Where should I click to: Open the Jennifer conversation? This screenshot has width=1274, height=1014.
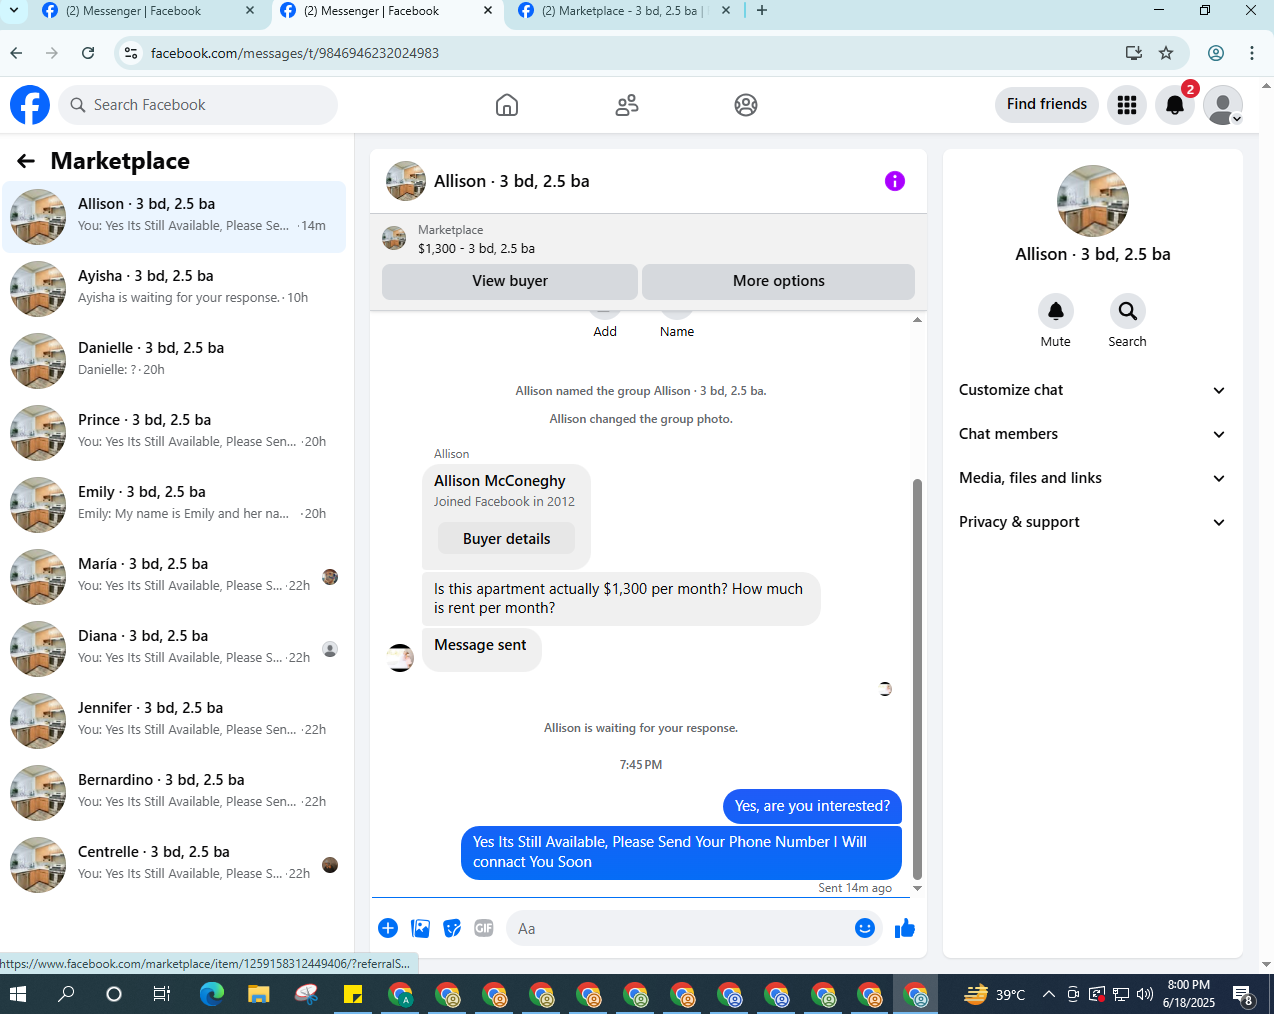[x=174, y=721]
